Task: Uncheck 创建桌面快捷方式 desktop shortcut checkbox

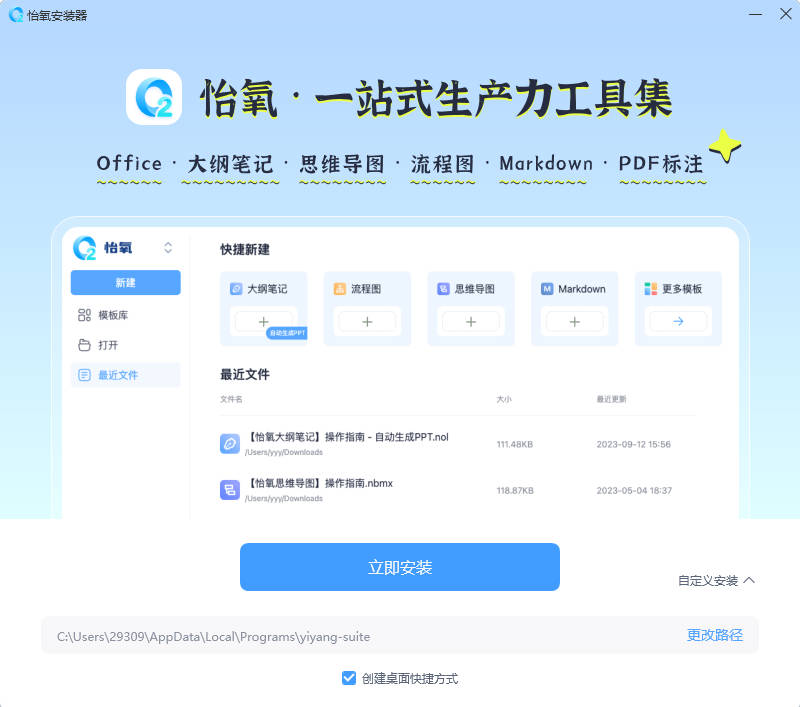Action: click(x=349, y=678)
